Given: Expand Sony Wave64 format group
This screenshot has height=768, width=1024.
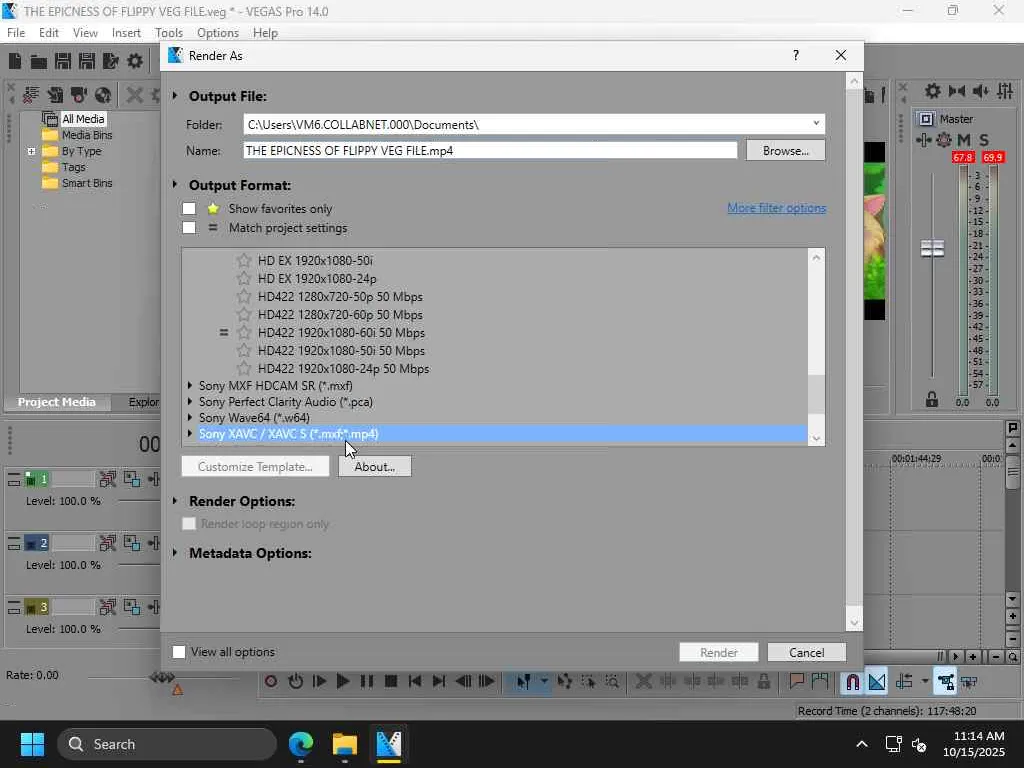Looking at the screenshot, I should tap(190, 417).
